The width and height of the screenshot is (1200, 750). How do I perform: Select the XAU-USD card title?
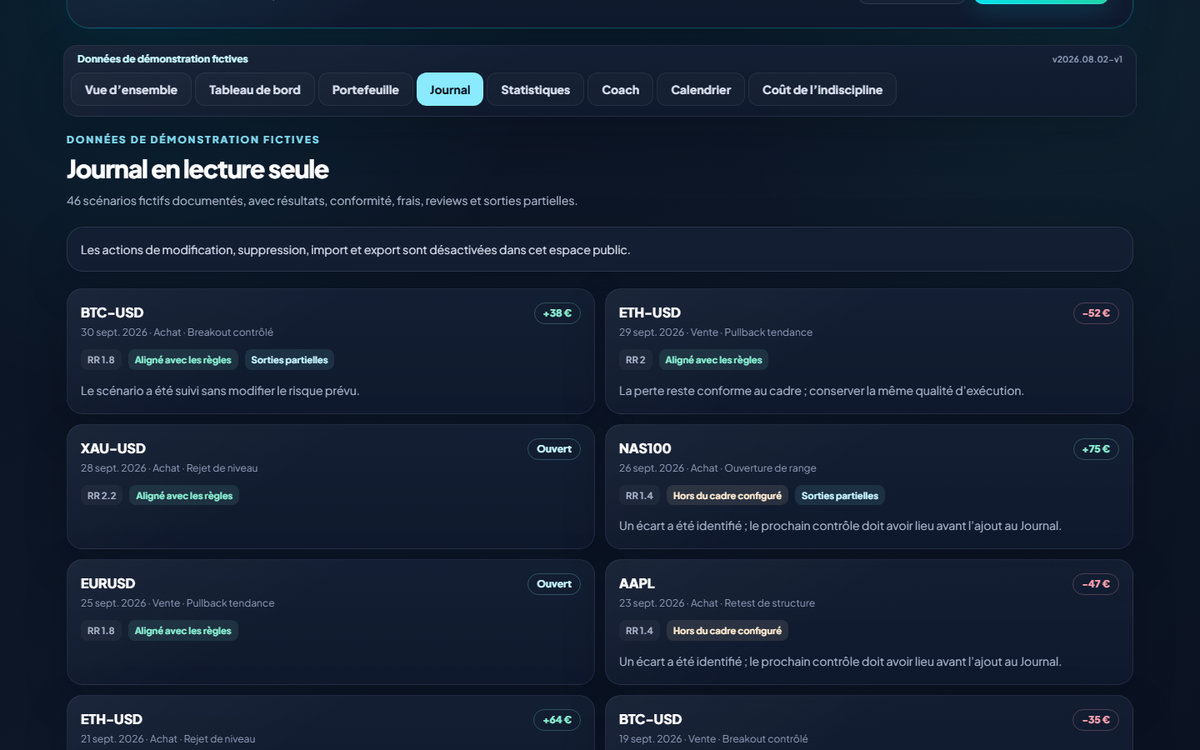click(113, 449)
